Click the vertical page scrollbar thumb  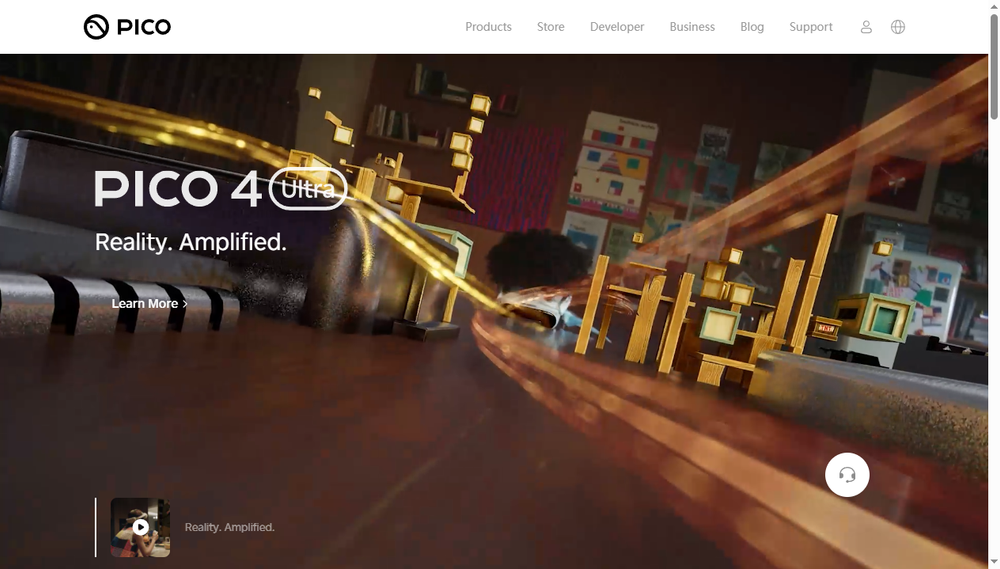tap(994, 66)
